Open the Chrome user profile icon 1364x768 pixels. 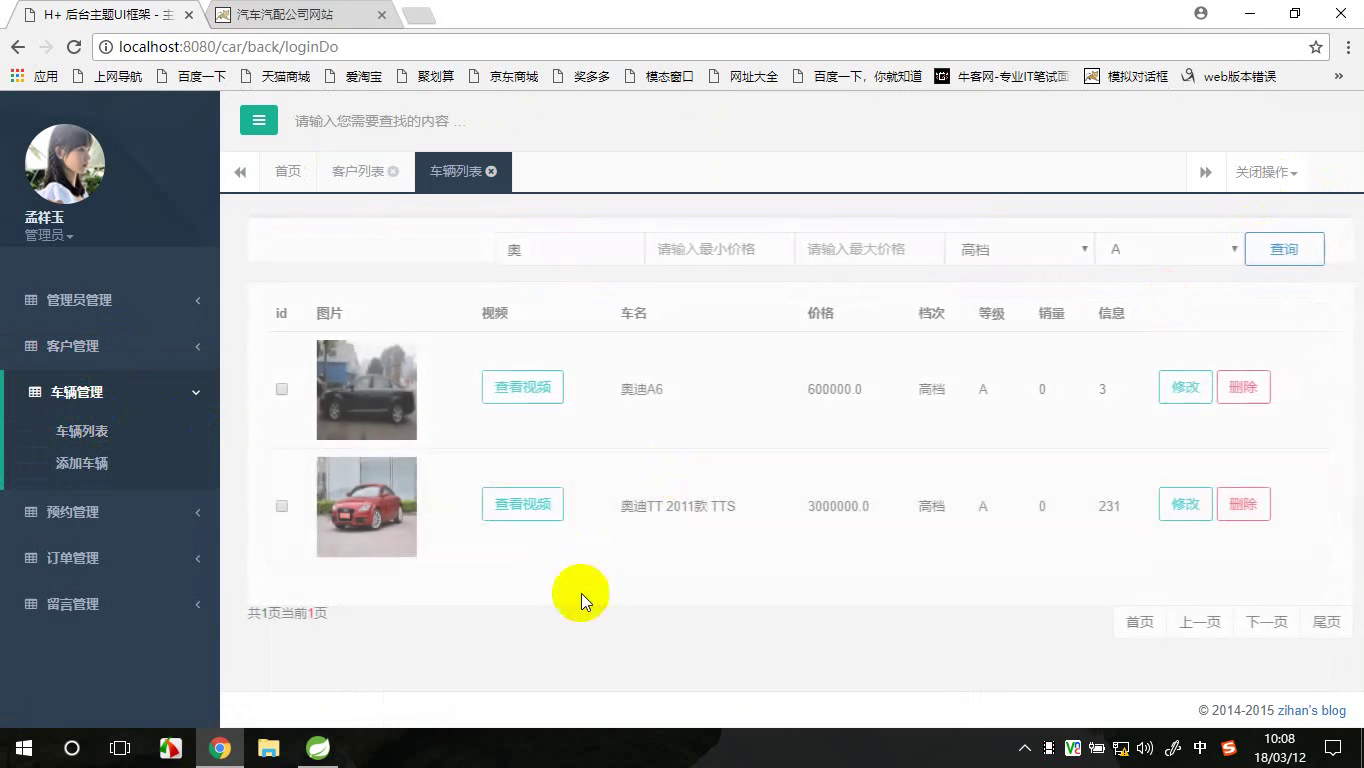pos(1201,14)
